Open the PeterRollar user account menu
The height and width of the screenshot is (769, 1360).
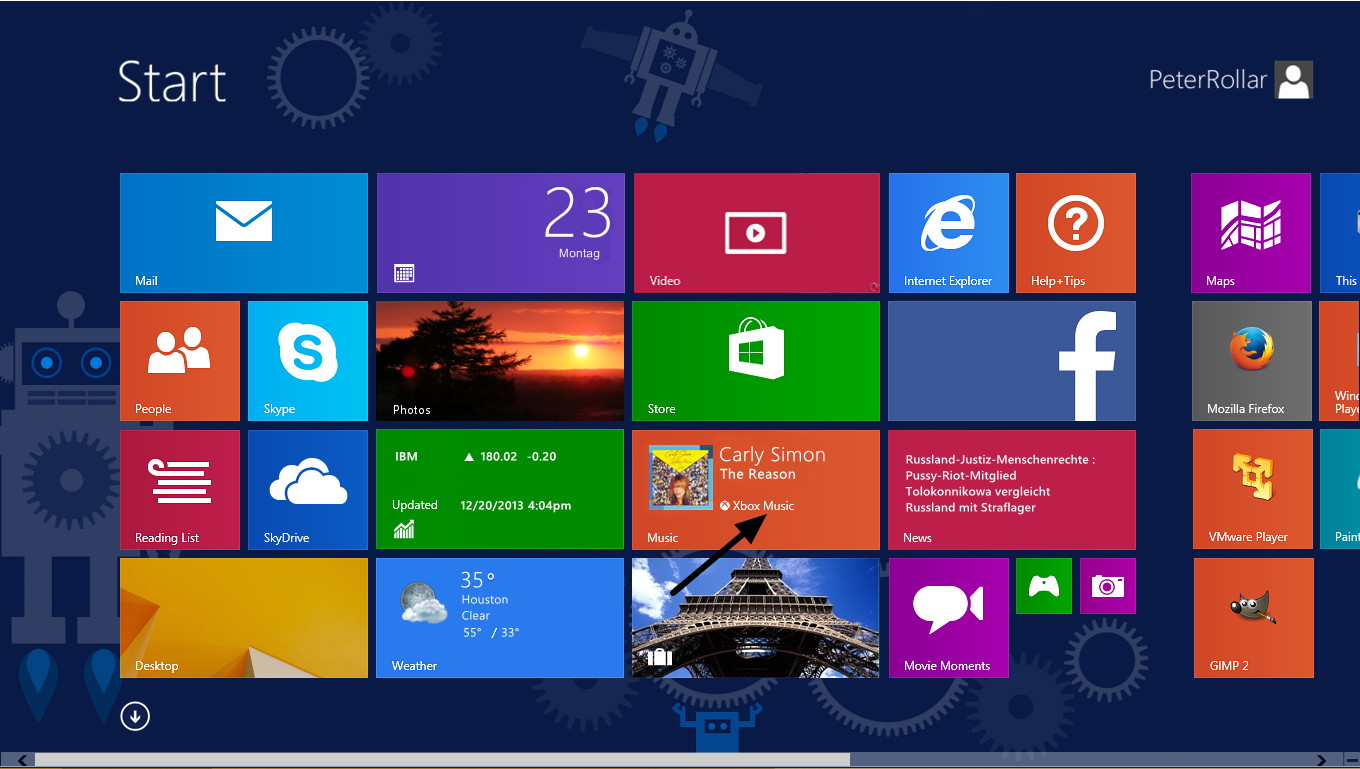click(1230, 80)
